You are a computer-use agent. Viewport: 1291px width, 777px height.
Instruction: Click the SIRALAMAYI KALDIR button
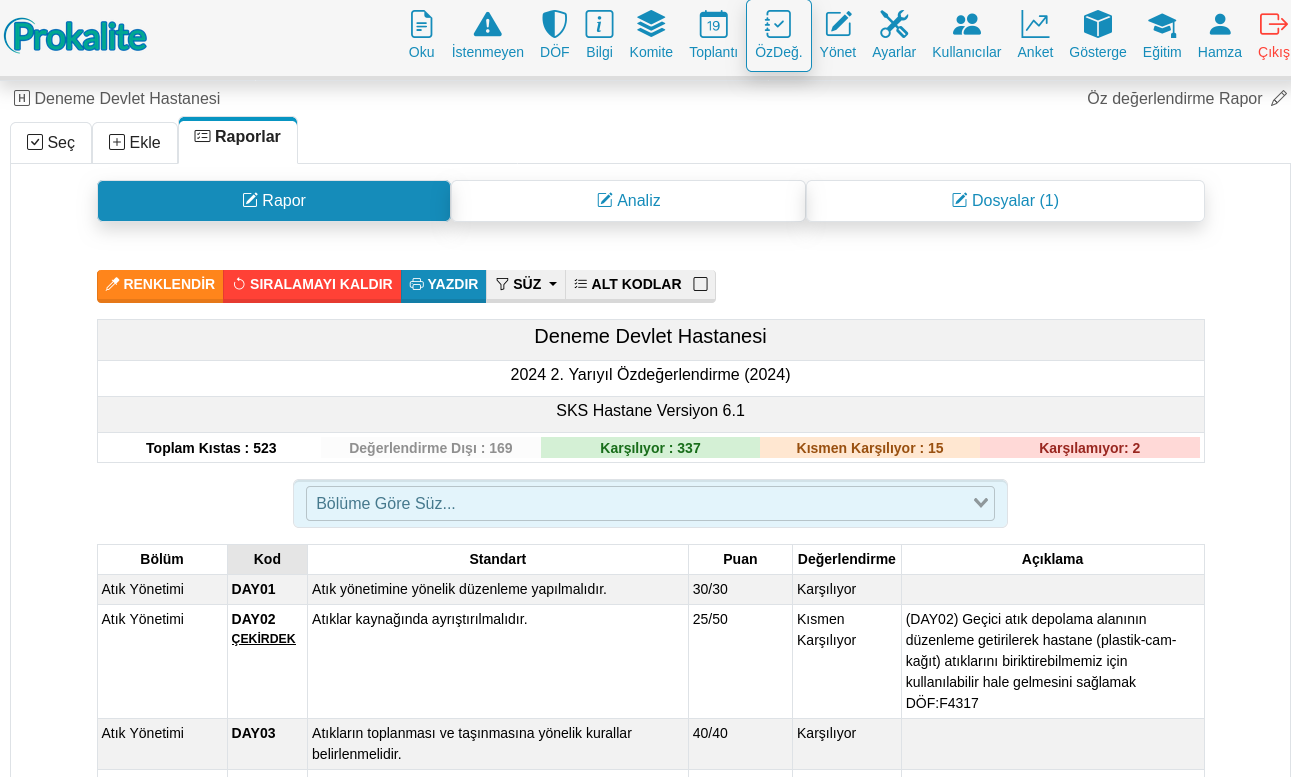pyautogui.click(x=312, y=284)
